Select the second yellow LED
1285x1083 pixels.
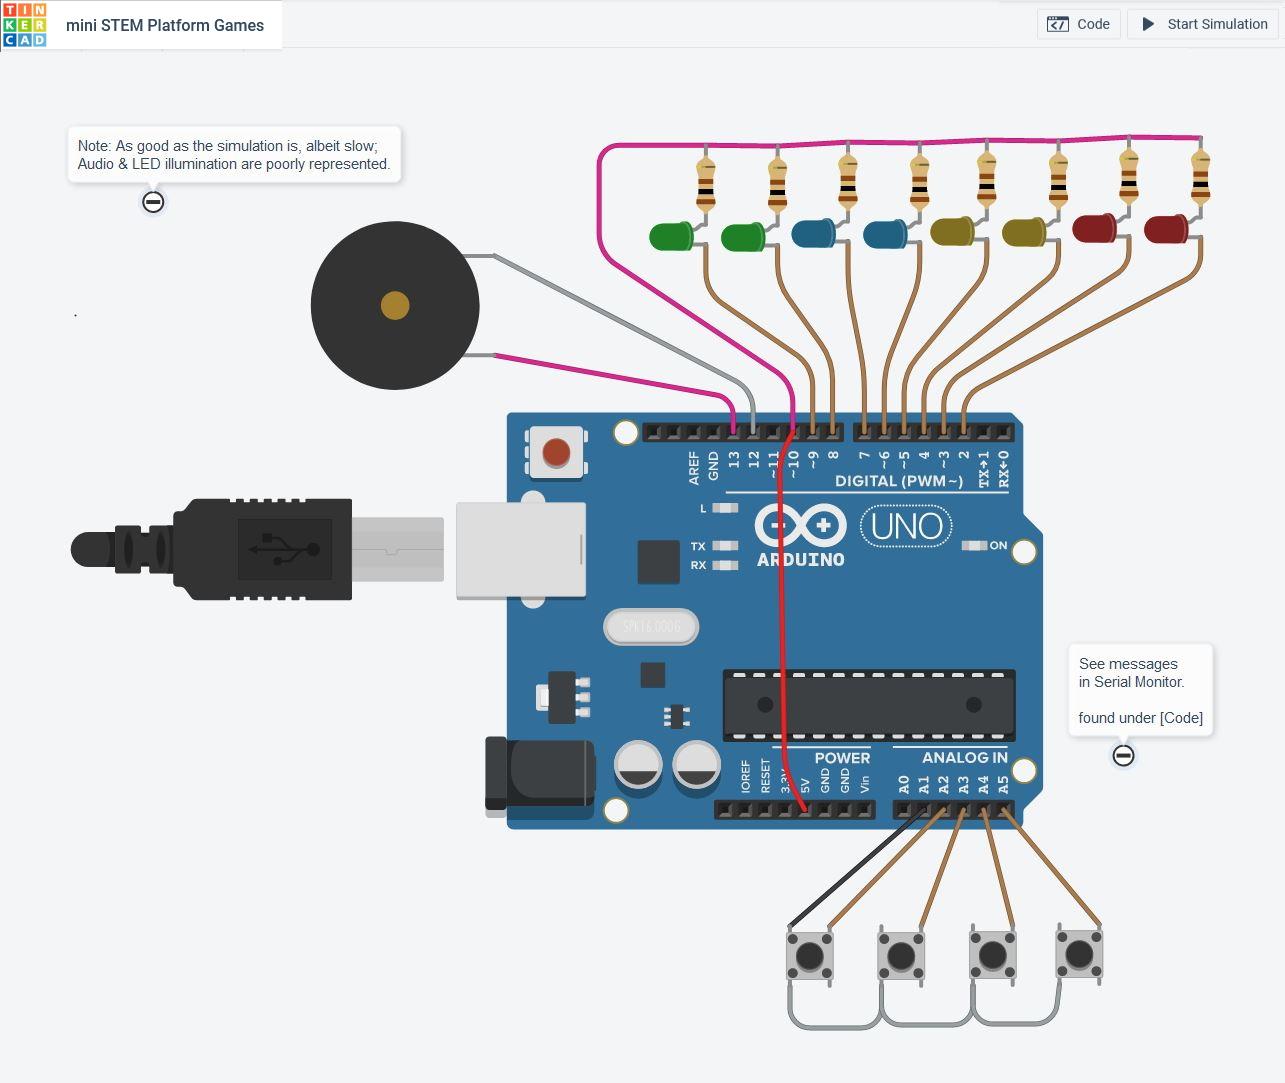[x=1024, y=232]
